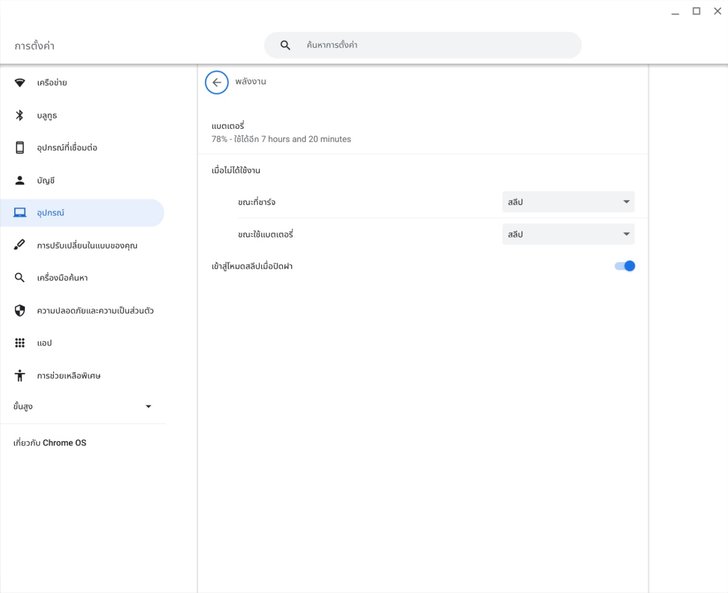The image size is (728, 593).
Task: Open บัญชี accounts section
Action: pyautogui.click(x=82, y=180)
